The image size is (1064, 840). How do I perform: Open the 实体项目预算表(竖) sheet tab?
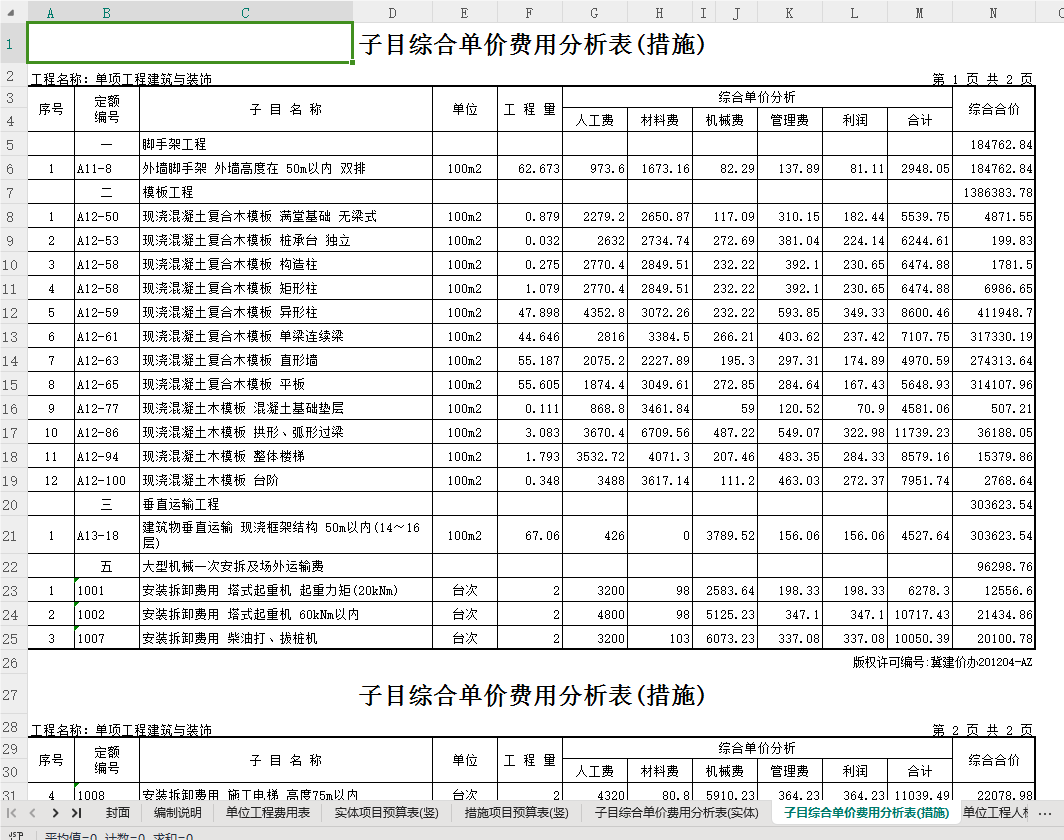(x=386, y=812)
